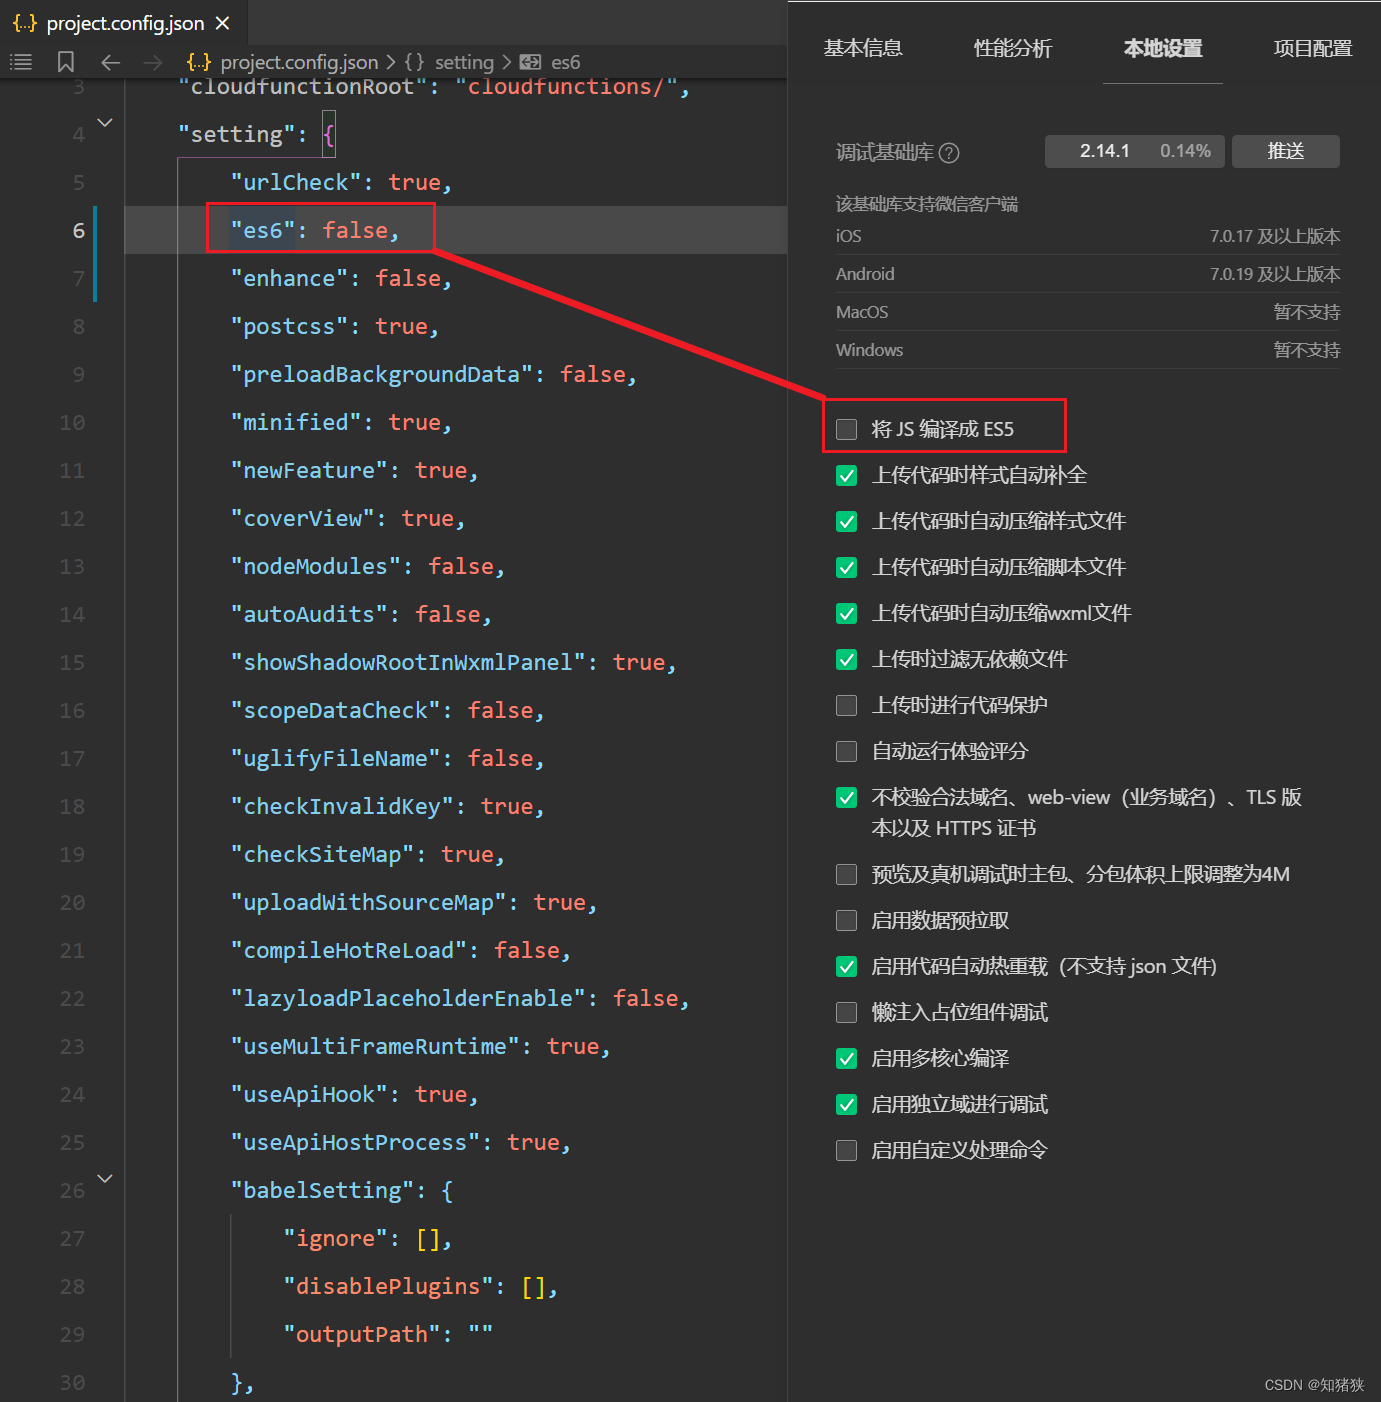Toggle 上传代码时自动压缩脚本文件 checkbox

847,567
